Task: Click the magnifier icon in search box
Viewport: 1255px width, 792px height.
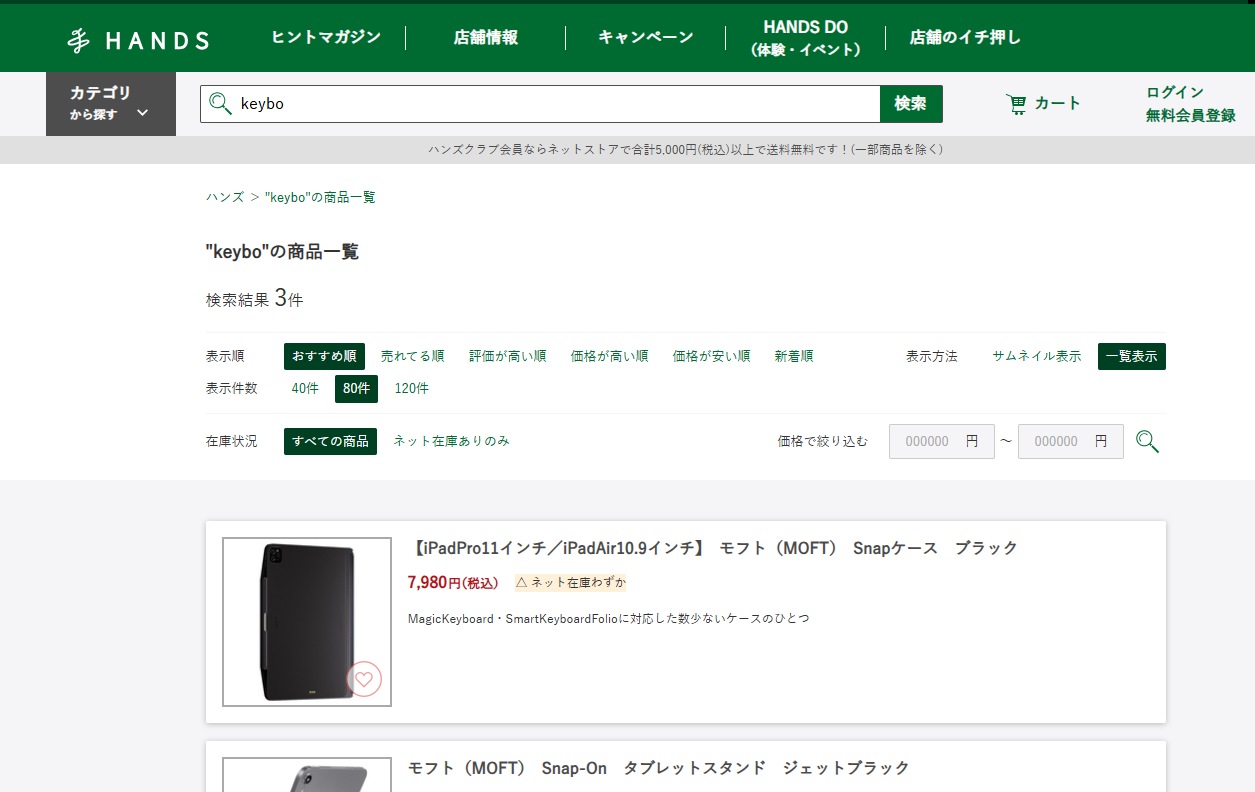Action: (220, 103)
